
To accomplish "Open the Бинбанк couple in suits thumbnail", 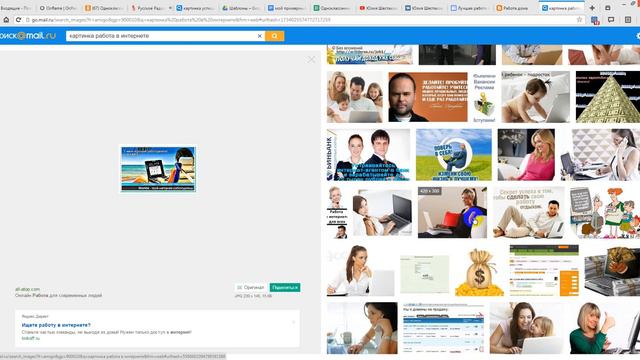I will pyautogui.click(x=368, y=155).
